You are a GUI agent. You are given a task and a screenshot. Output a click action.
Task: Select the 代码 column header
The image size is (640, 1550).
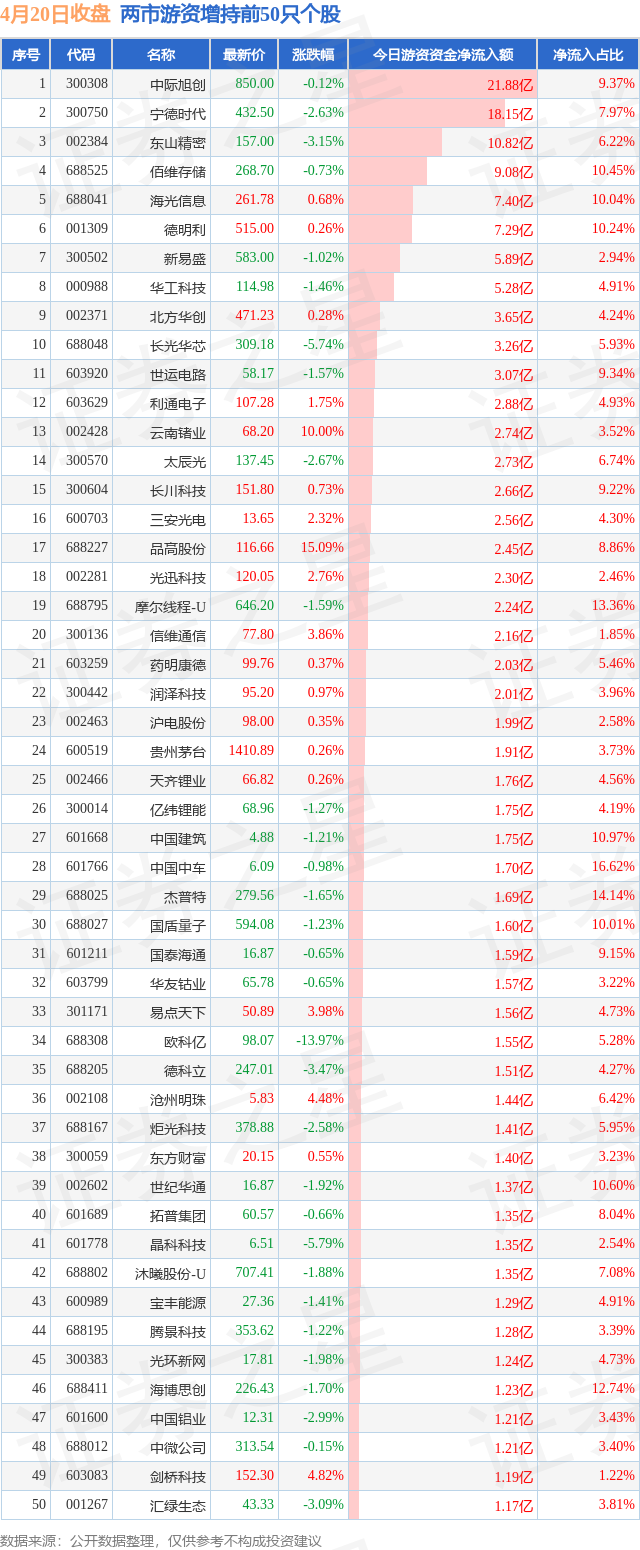81,54
